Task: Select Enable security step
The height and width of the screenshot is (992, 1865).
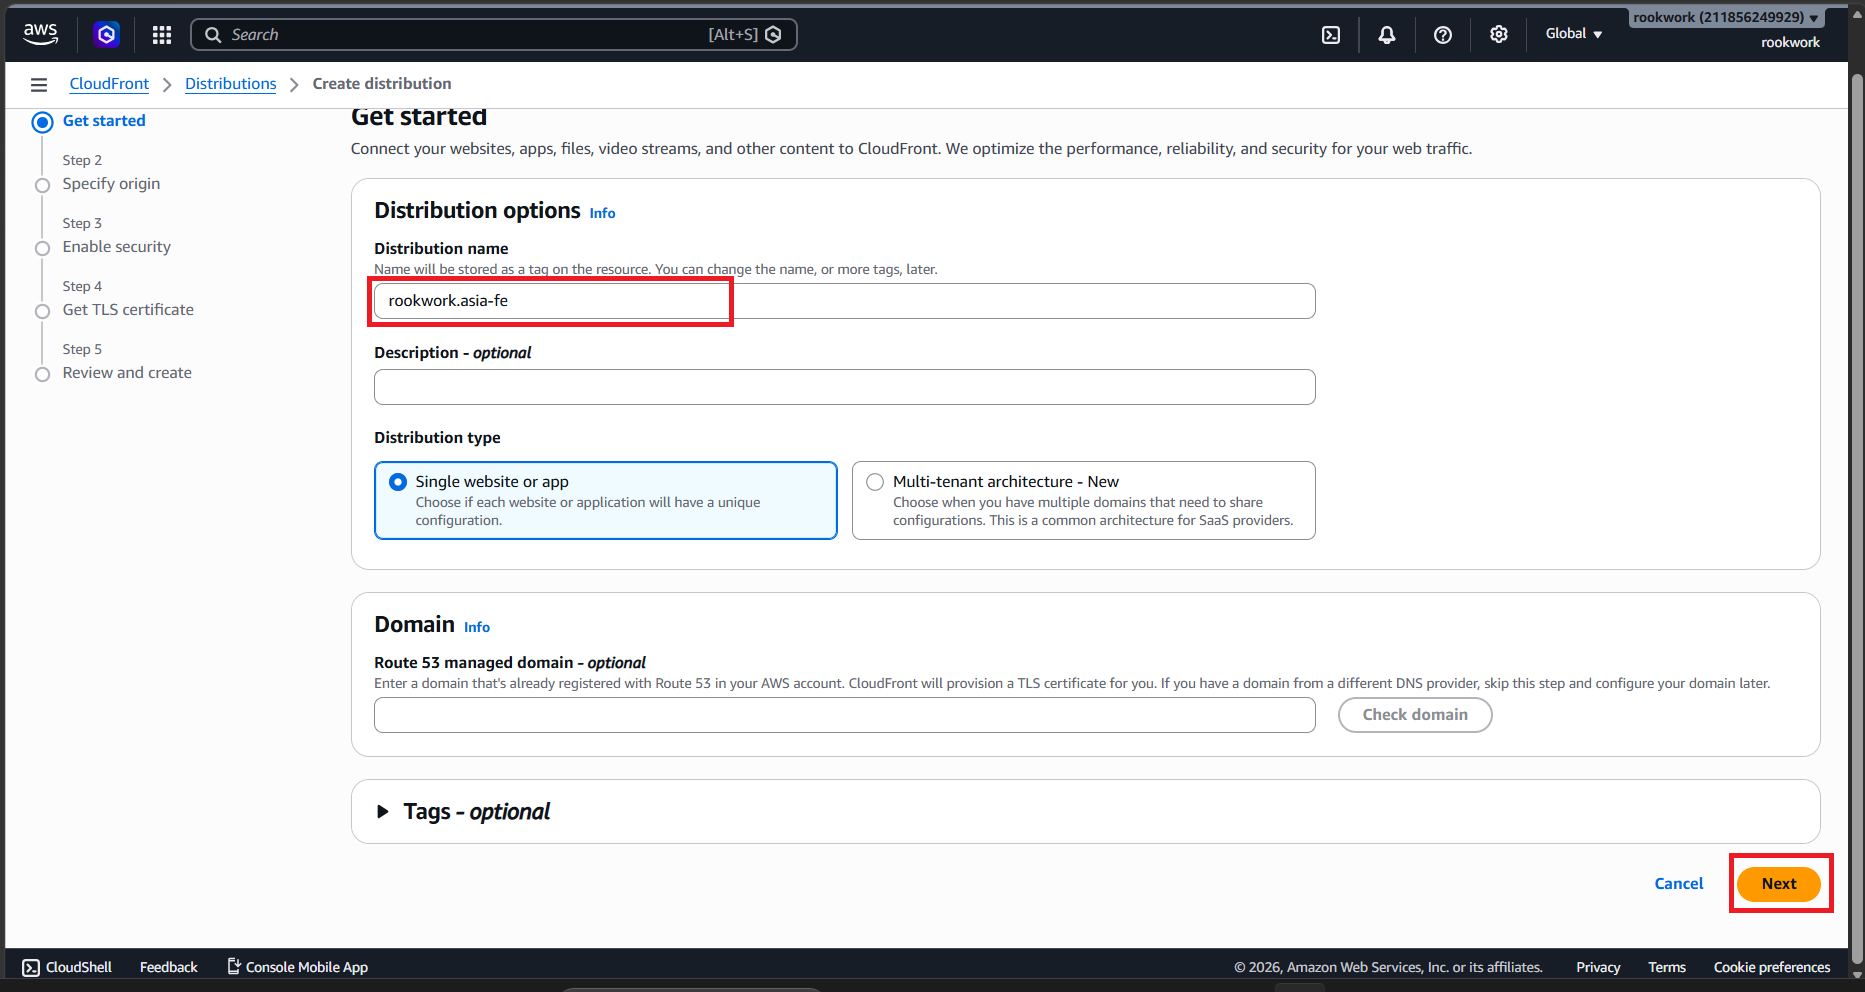Action: 117,247
